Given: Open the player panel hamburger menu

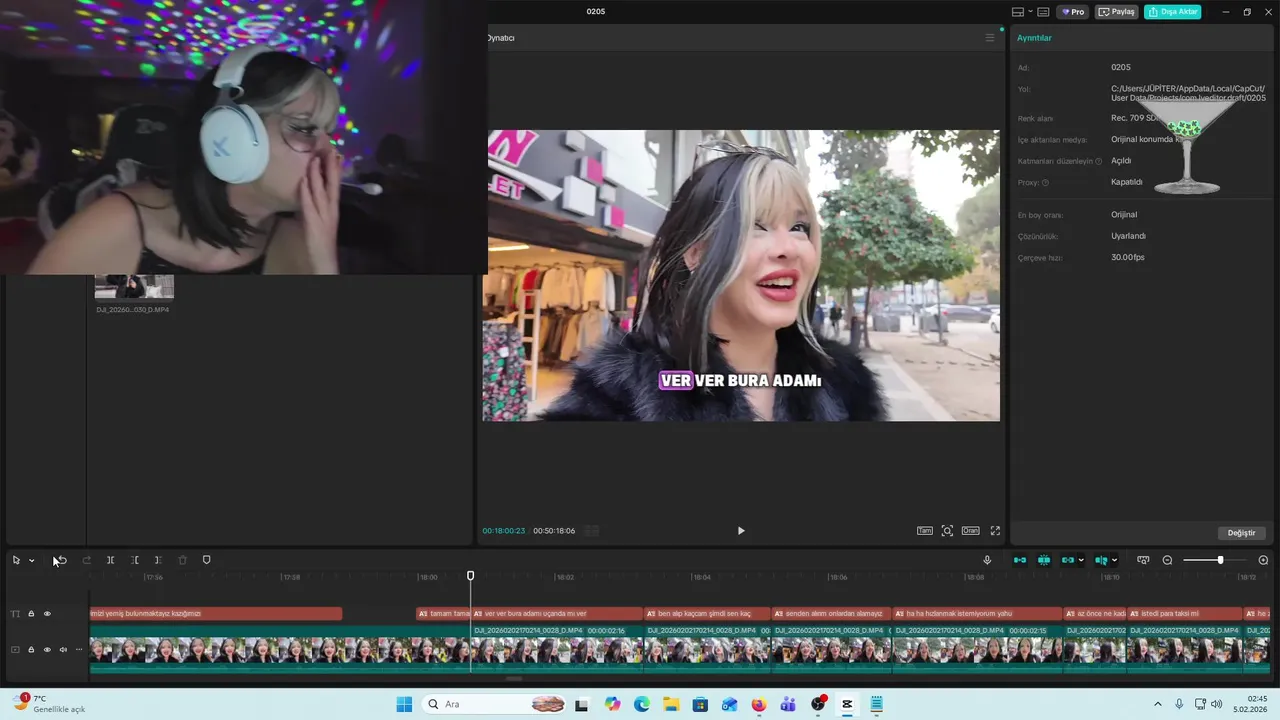Looking at the screenshot, I should pyautogui.click(x=990, y=38).
